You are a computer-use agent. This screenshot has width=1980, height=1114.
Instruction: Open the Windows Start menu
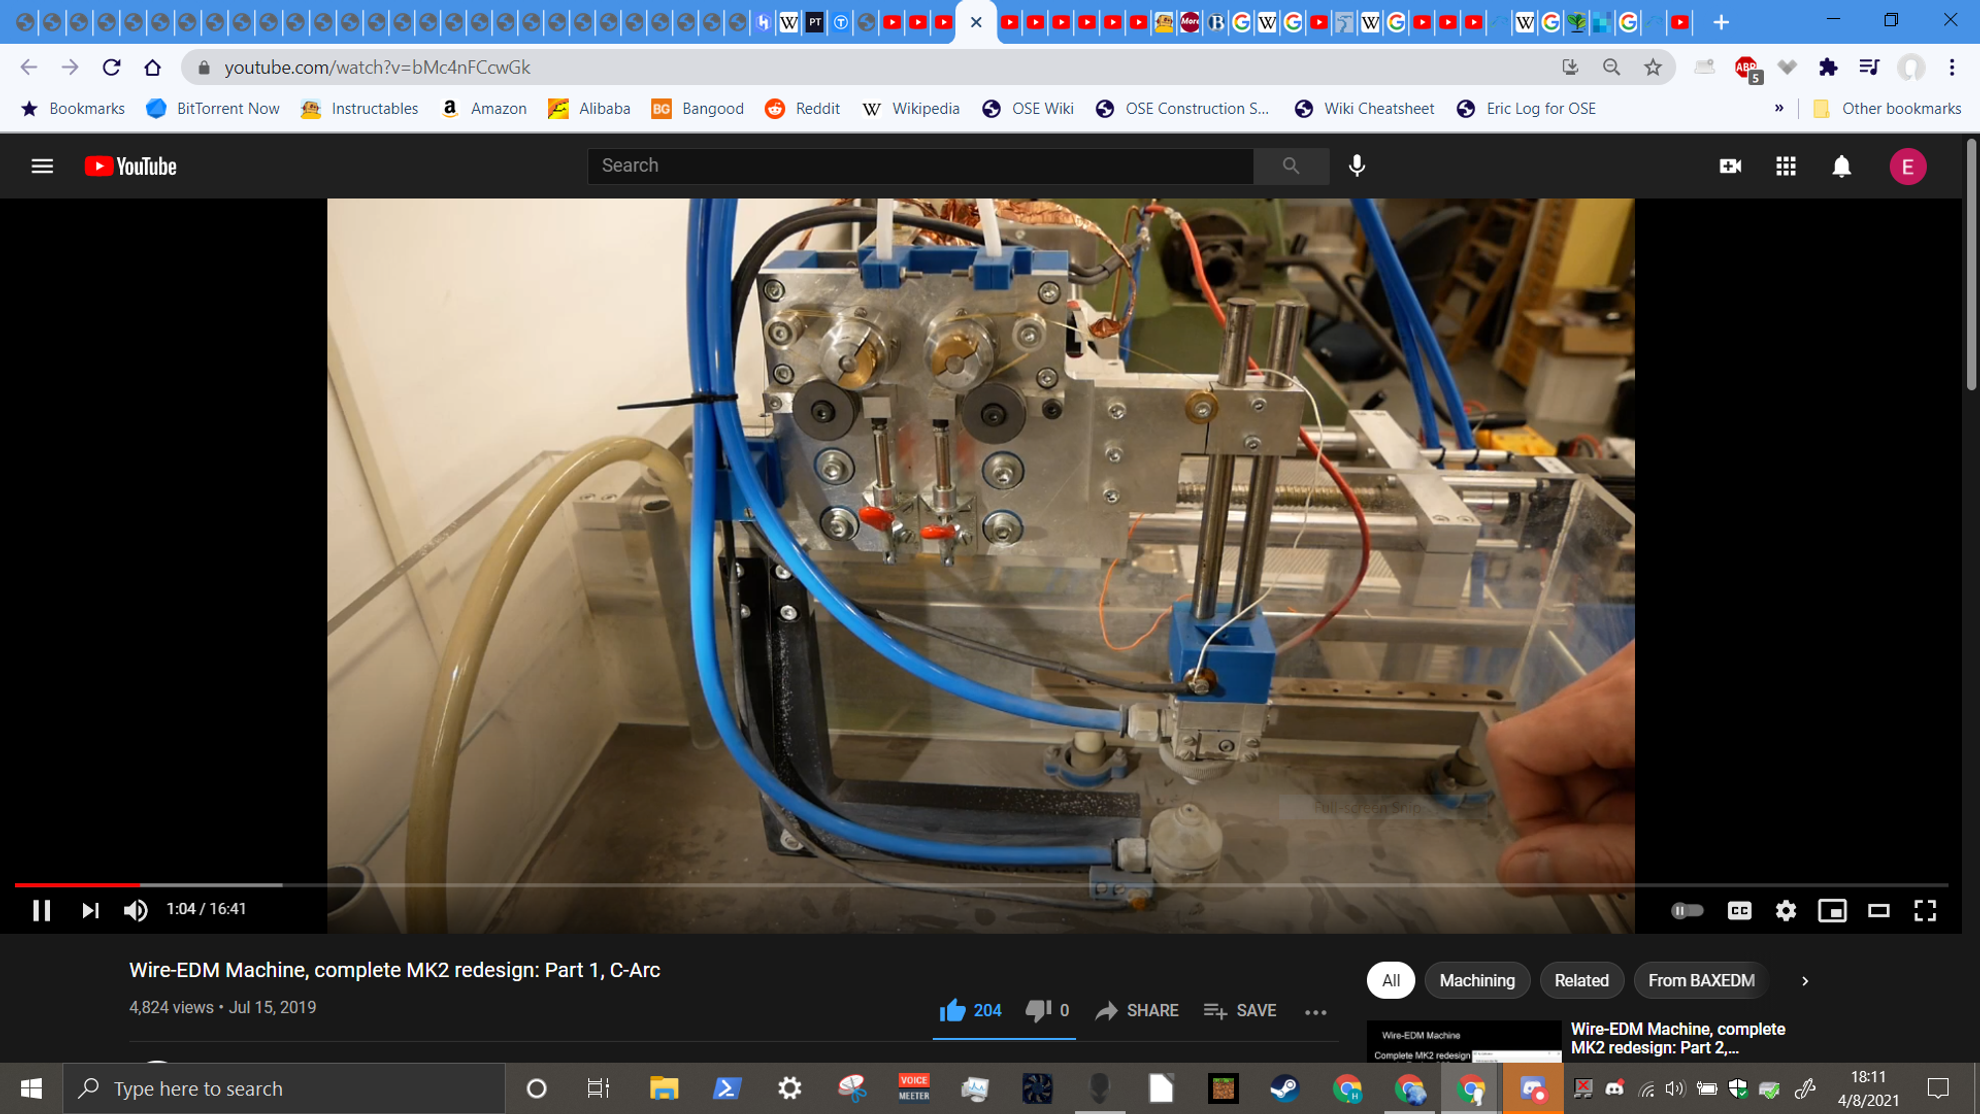tap(31, 1088)
